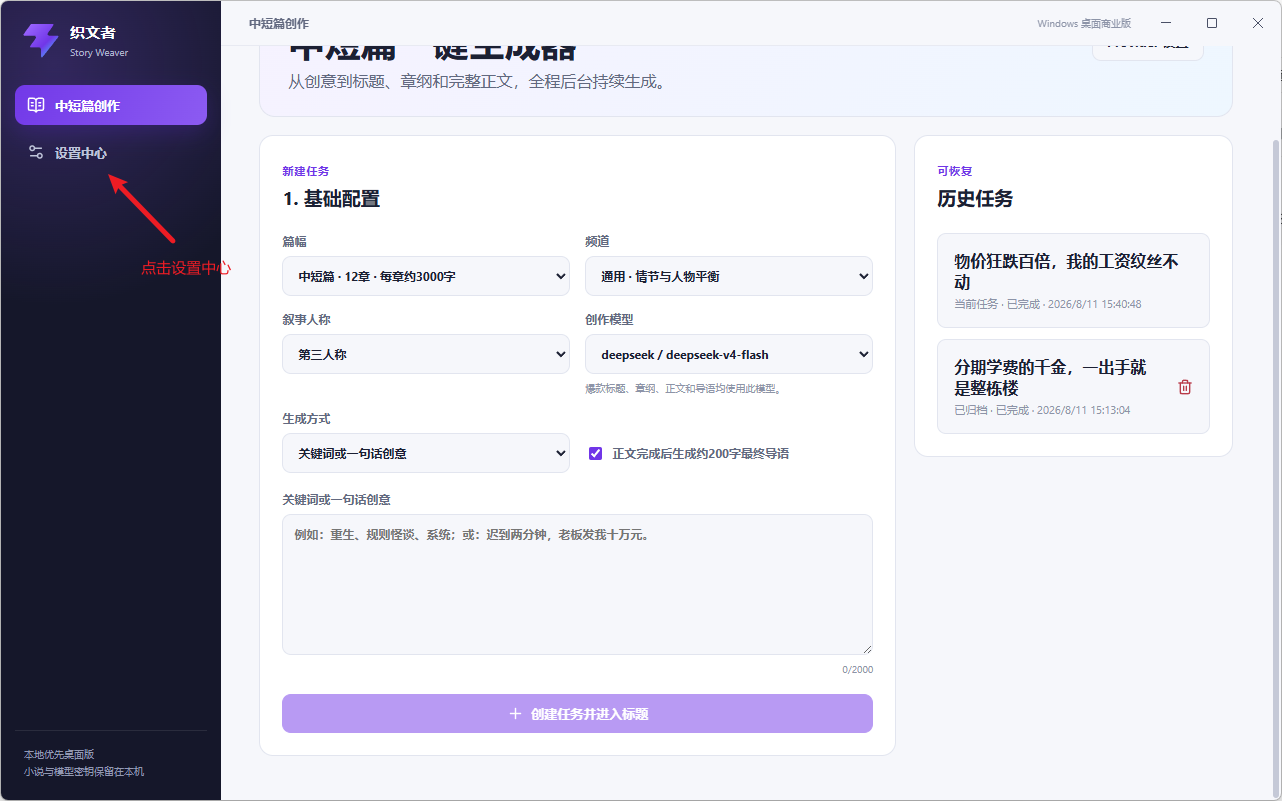Viewport: 1282px width, 801px height.
Task: Close the 织文者 window
Action: click(1258, 23)
